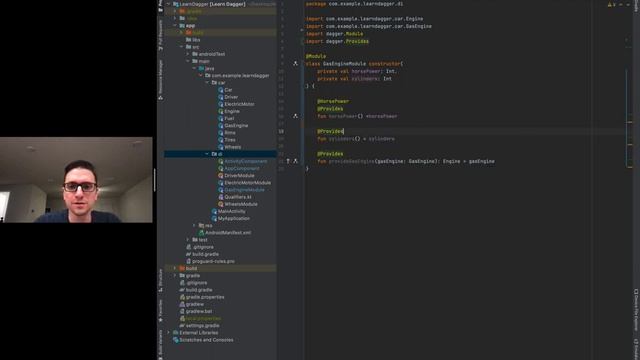Open the MyApplication file
The image size is (640, 360).
(x=230, y=218)
